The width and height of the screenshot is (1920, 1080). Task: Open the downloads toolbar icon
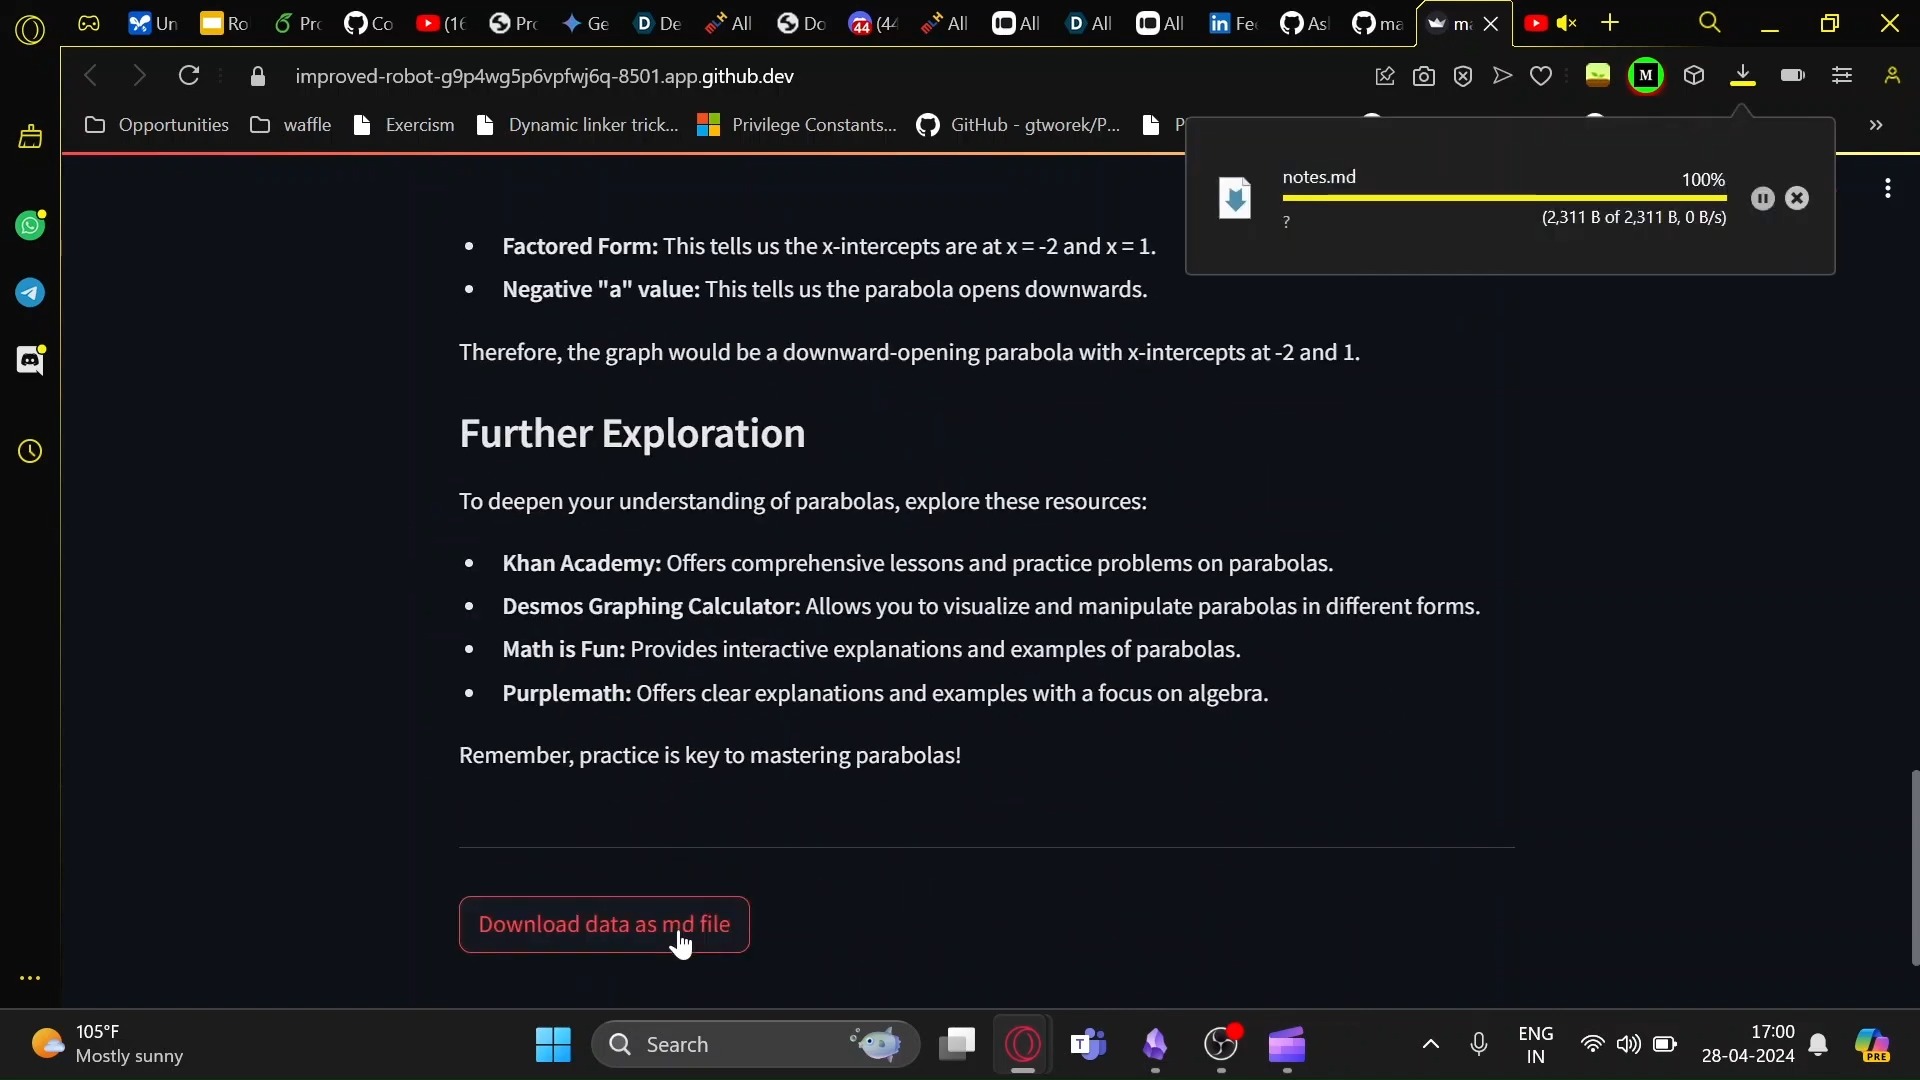pos(1743,76)
